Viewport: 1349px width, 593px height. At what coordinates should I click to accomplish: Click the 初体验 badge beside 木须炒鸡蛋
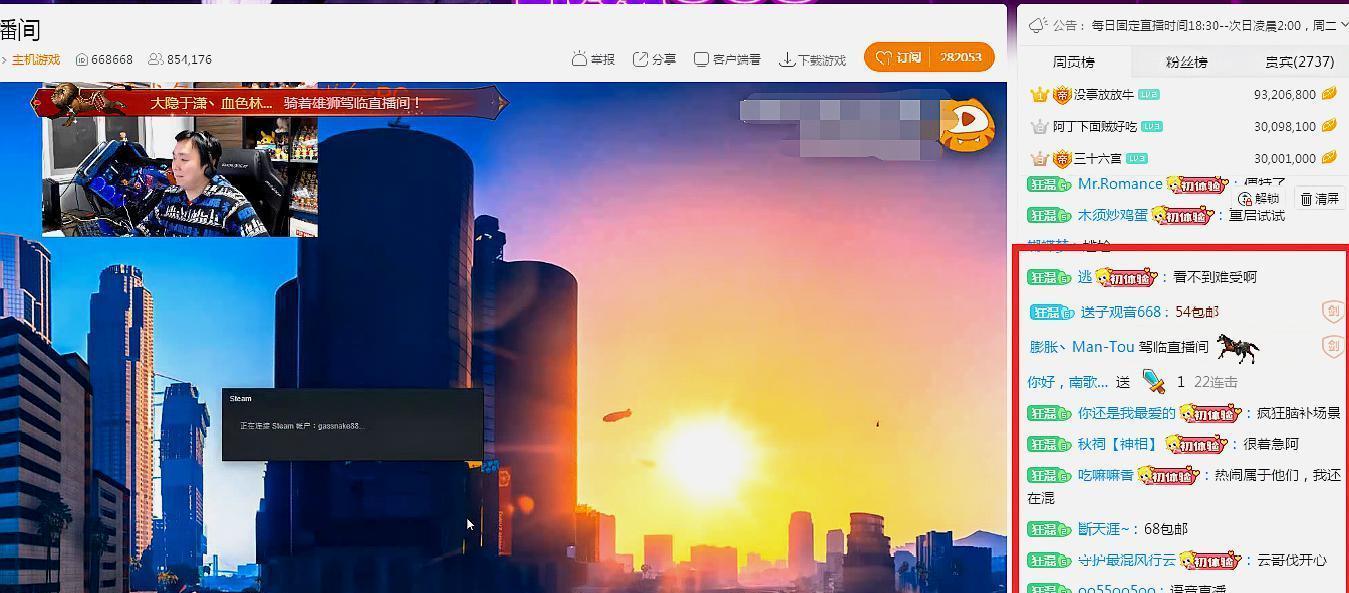[1182, 215]
